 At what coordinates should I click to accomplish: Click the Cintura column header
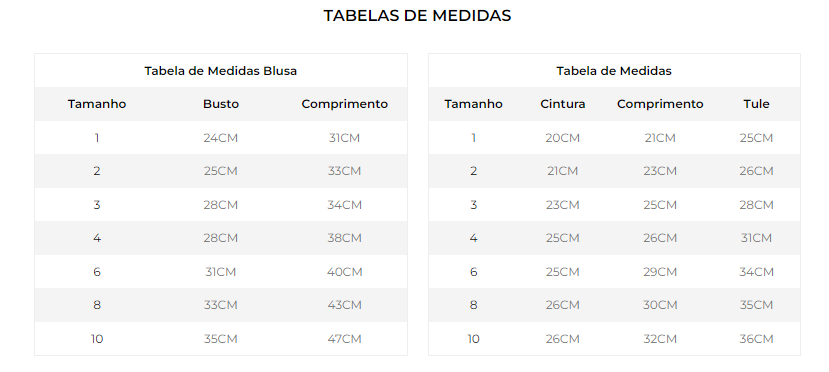(x=563, y=104)
